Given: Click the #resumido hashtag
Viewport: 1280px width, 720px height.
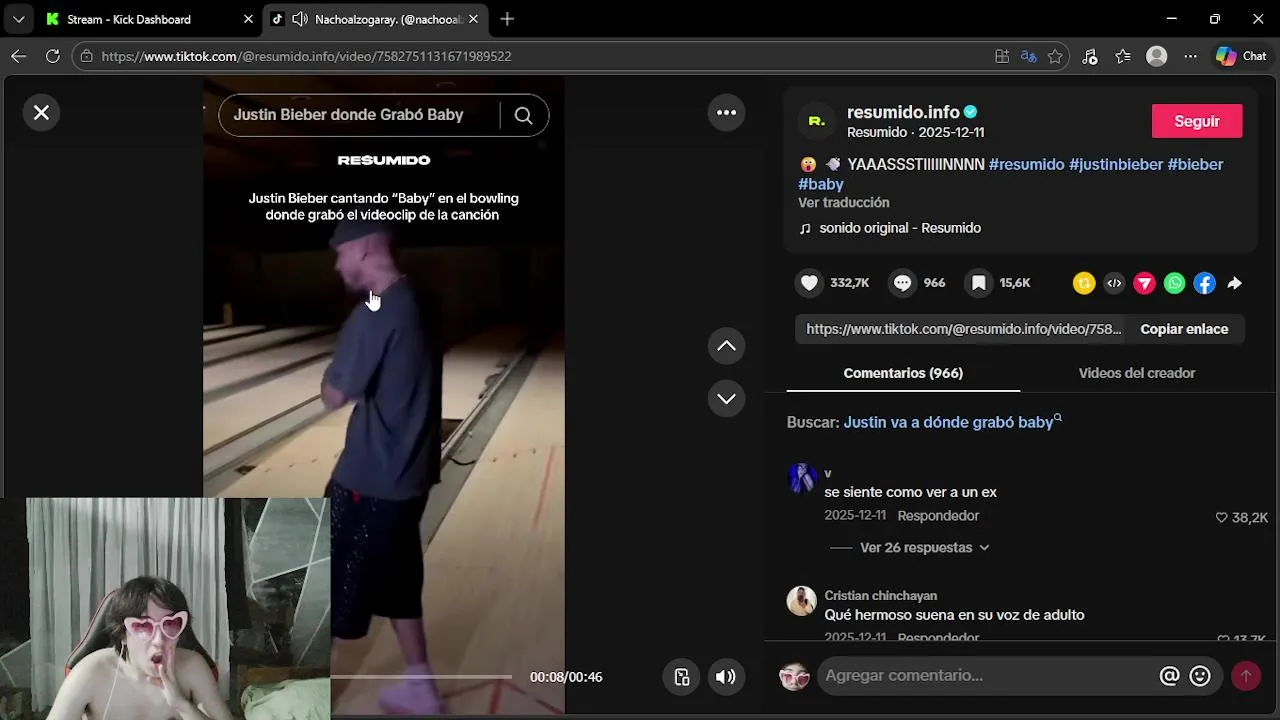Looking at the screenshot, I should click(x=1026, y=164).
